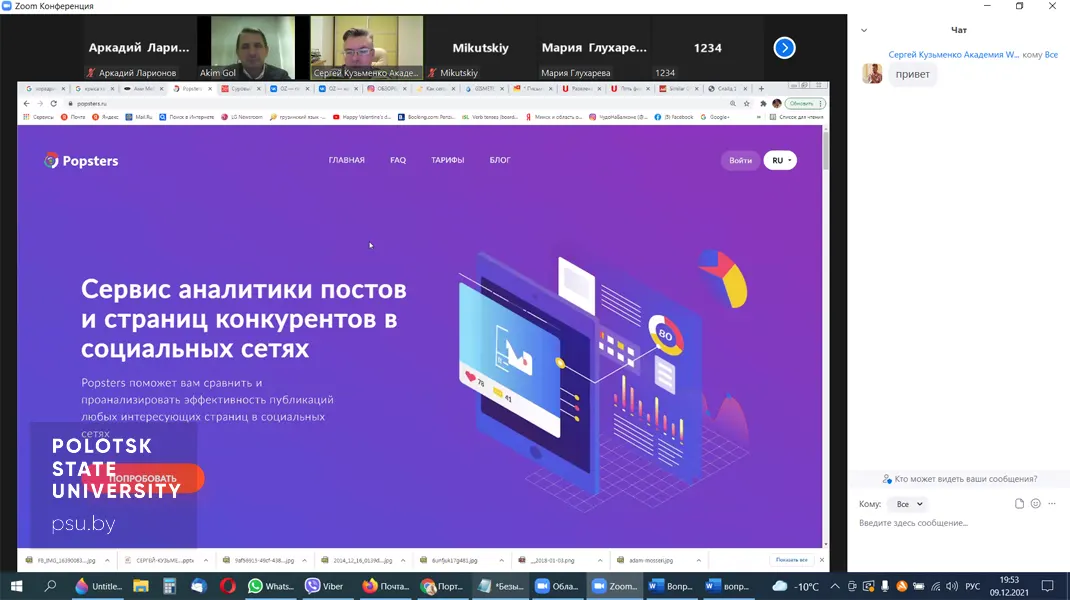Click 'Показать все' downloads button
Image resolution: width=1070 pixels, height=600 pixels.
coord(792,560)
